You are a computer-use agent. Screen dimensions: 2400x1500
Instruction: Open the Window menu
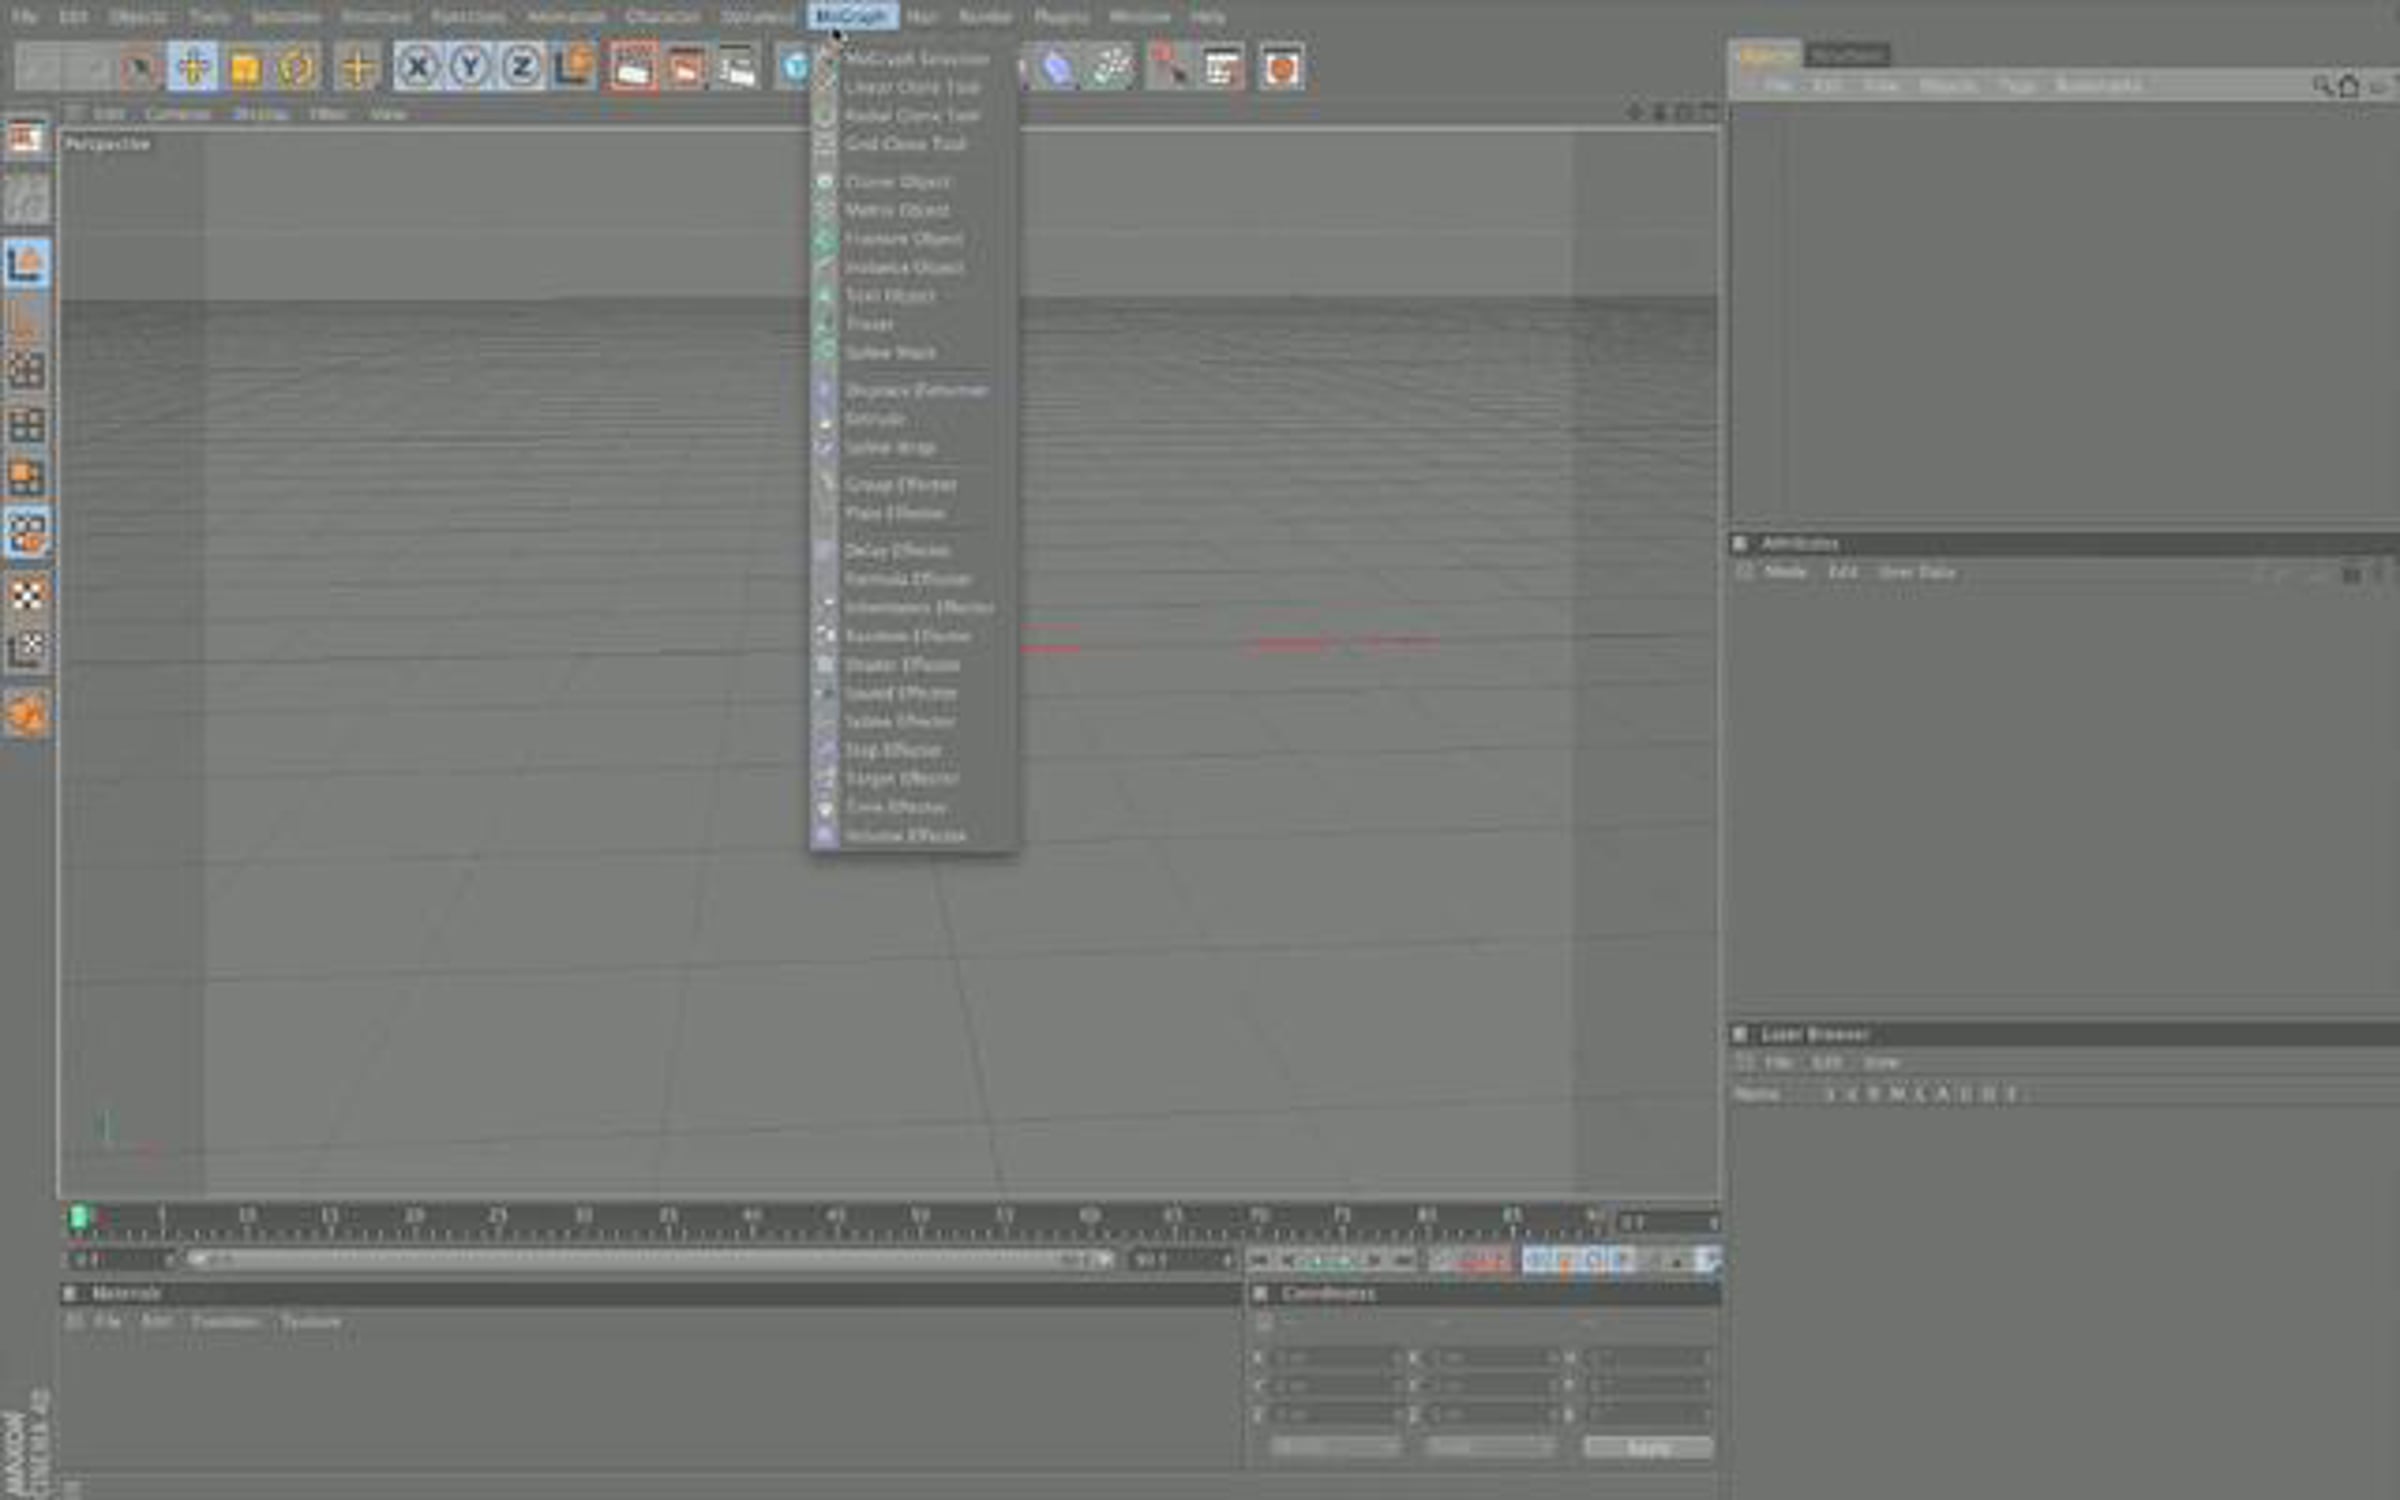[1139, 17]
